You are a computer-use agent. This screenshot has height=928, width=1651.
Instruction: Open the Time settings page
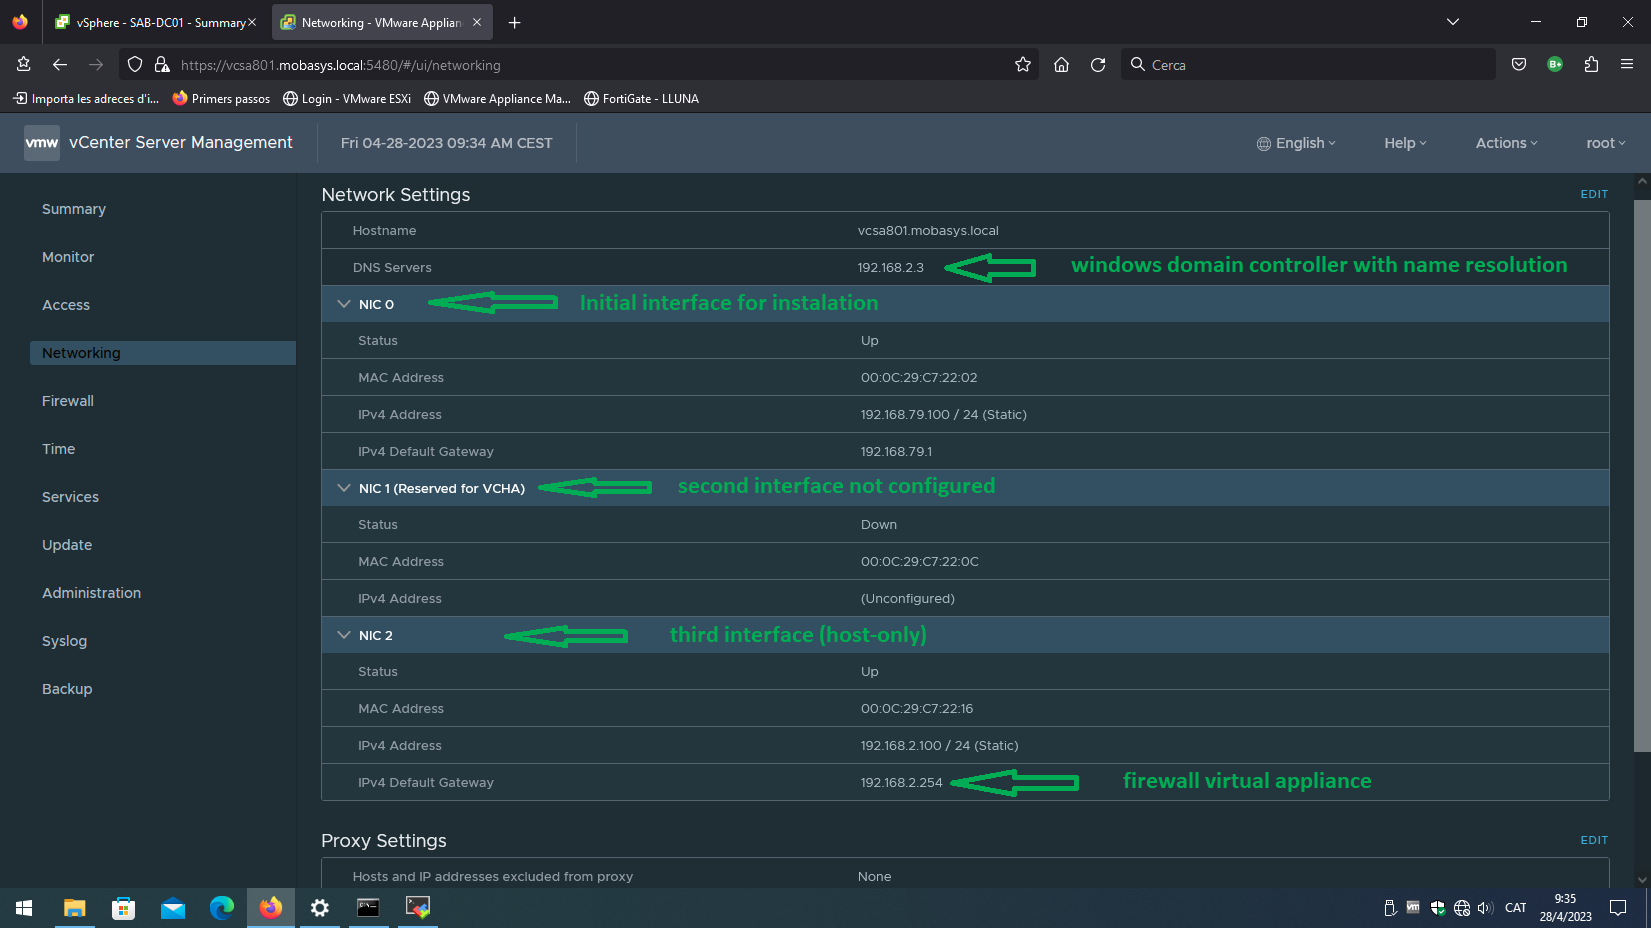click(x=58, y=449)
